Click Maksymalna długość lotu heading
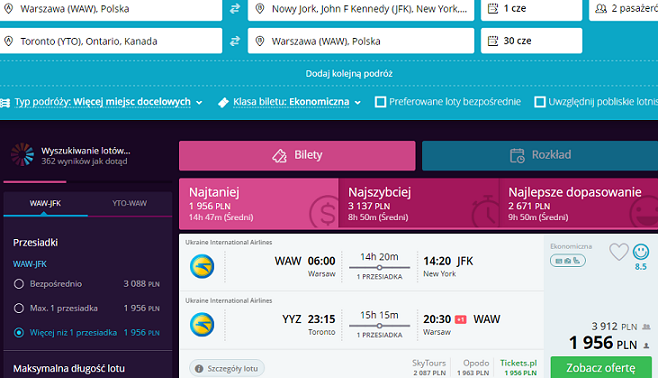This screenshot has height=378, width=658. click(x=69, y=369)
